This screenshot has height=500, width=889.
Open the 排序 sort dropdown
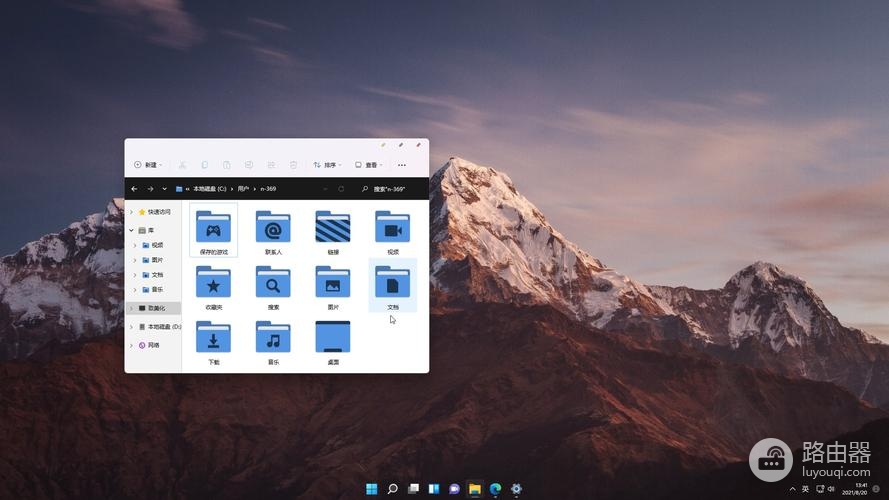coord(327,165)
